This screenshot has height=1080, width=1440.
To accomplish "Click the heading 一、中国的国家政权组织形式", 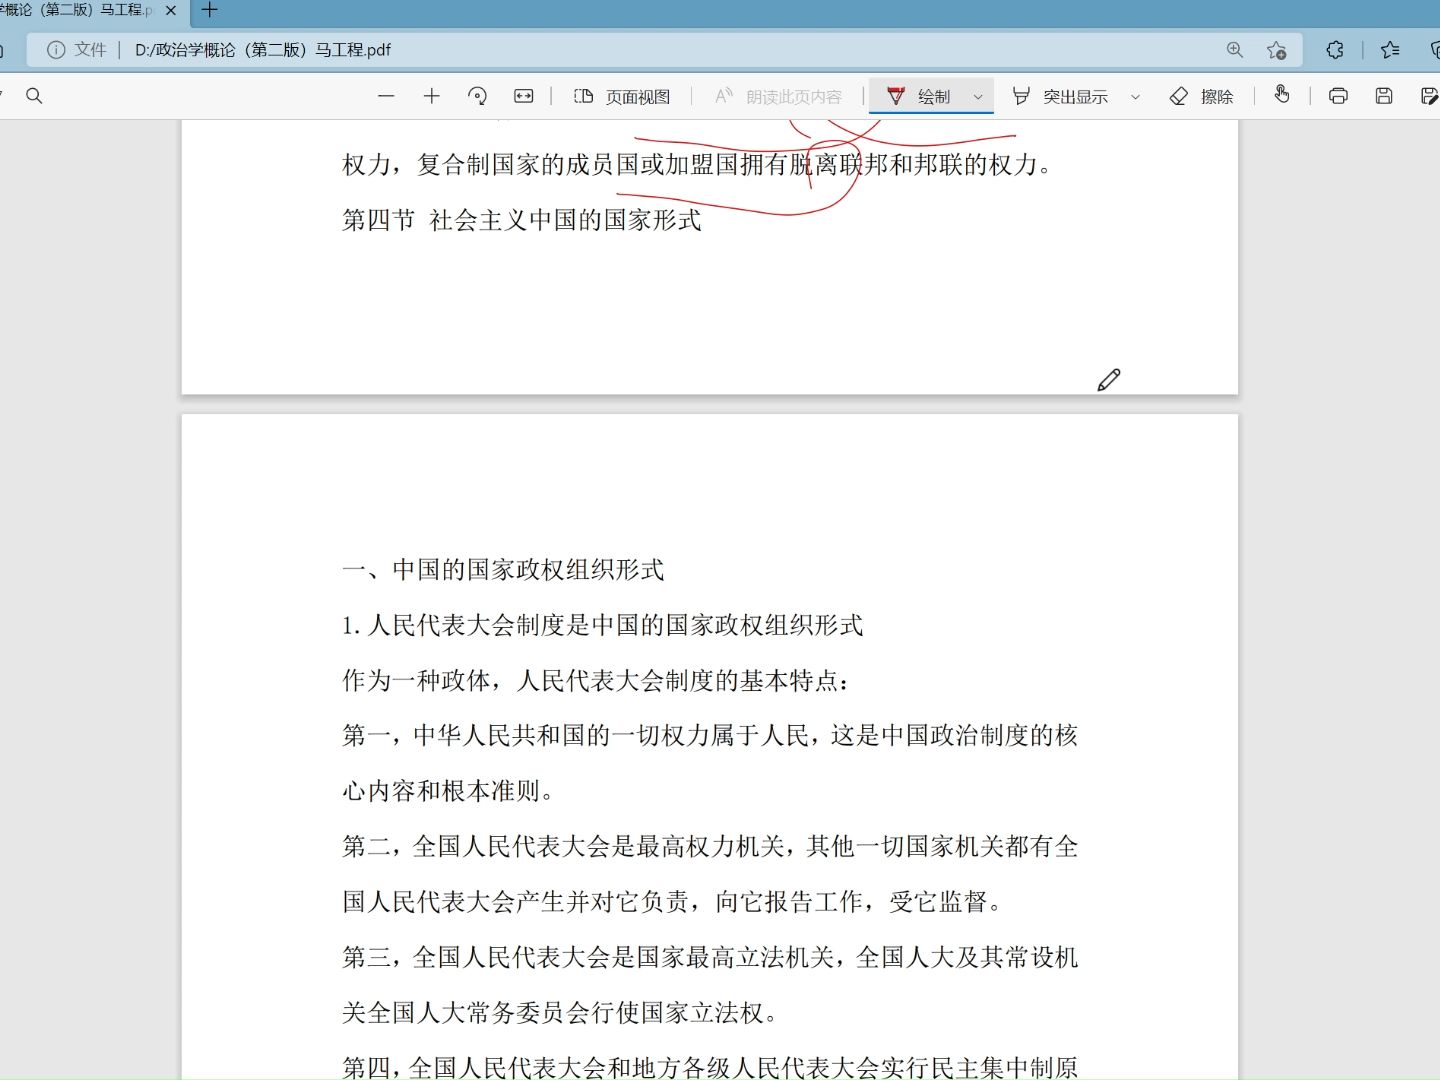I will (x=503, y=570).
